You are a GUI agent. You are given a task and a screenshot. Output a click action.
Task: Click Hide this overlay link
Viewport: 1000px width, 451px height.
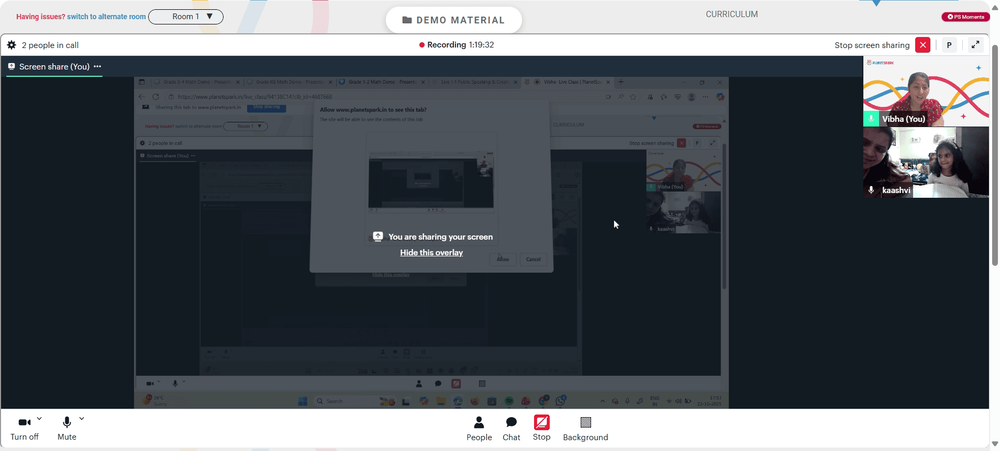[x=431, y=253]
